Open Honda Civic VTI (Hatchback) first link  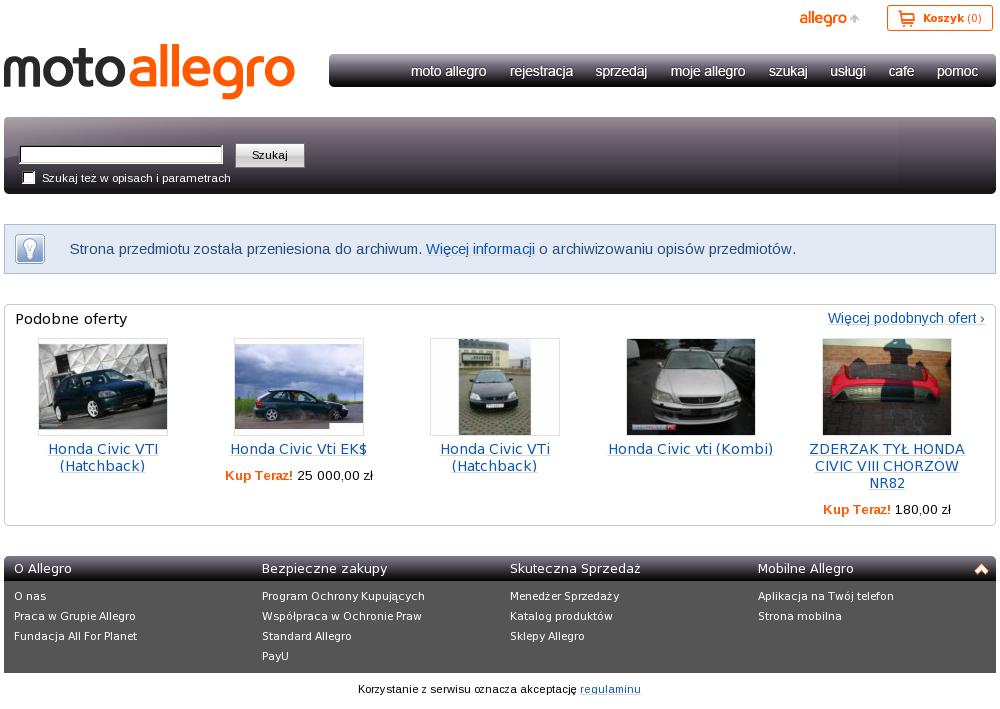pos(103,458)
